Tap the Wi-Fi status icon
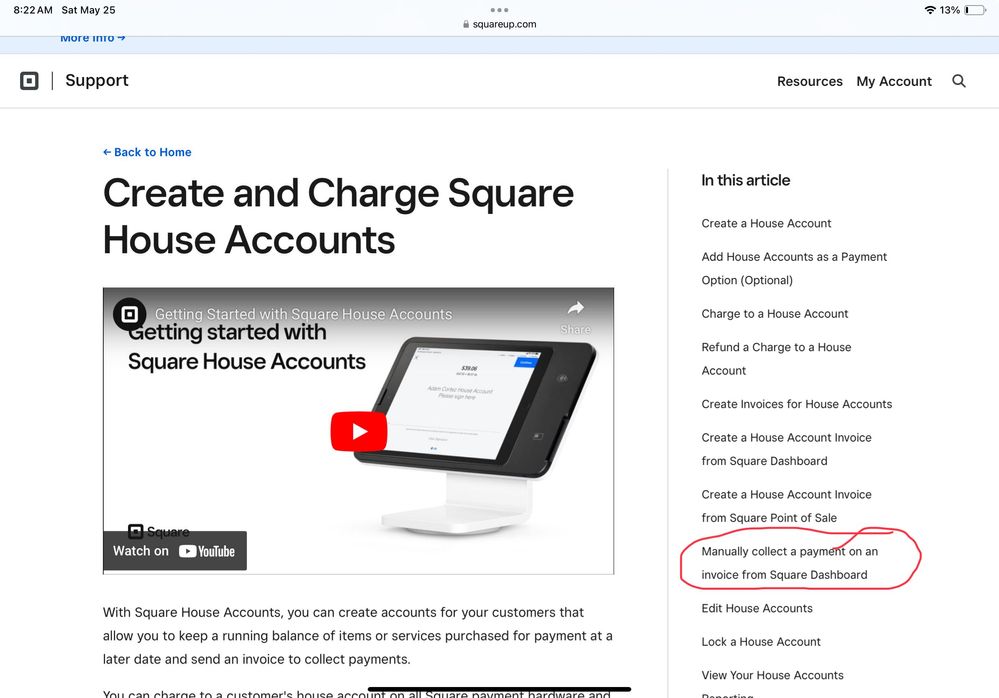 click(930, 10)
